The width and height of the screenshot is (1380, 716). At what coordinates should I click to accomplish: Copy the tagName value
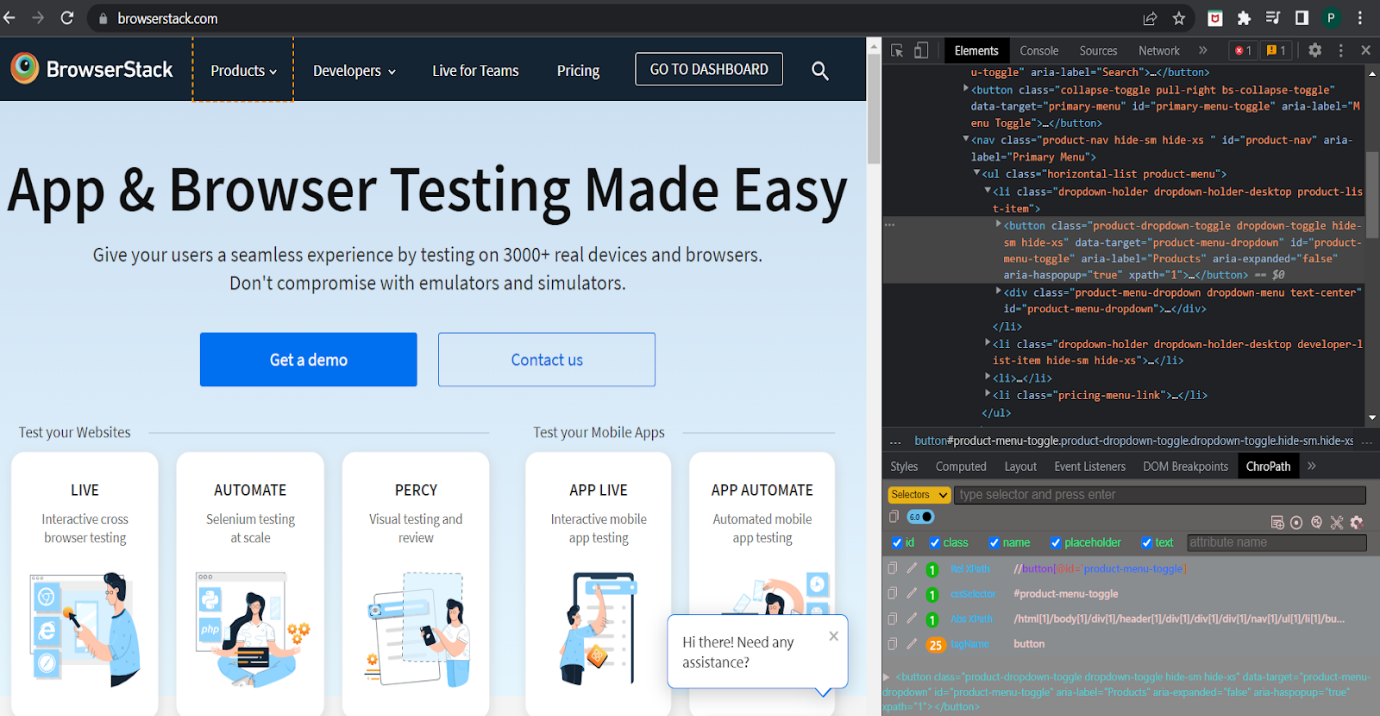[892, 643]
